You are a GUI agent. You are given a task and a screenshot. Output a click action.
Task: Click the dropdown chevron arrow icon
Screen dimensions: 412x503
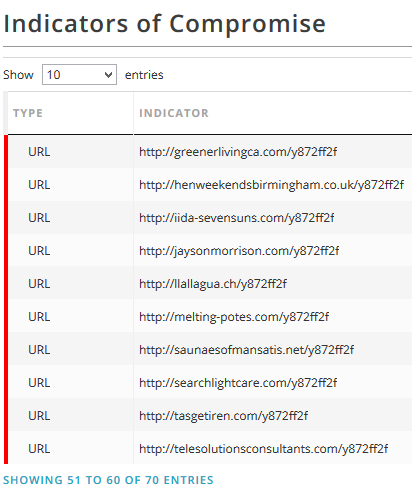coord(108,75)
